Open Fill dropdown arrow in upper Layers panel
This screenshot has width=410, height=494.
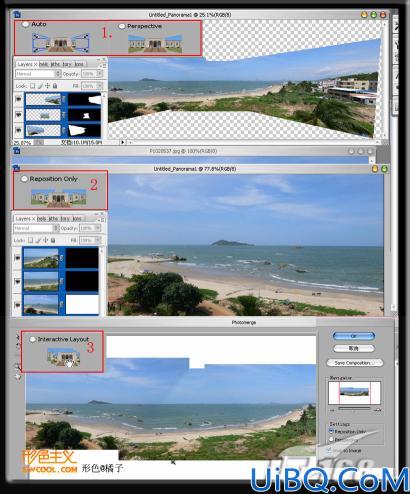(99, 86)
